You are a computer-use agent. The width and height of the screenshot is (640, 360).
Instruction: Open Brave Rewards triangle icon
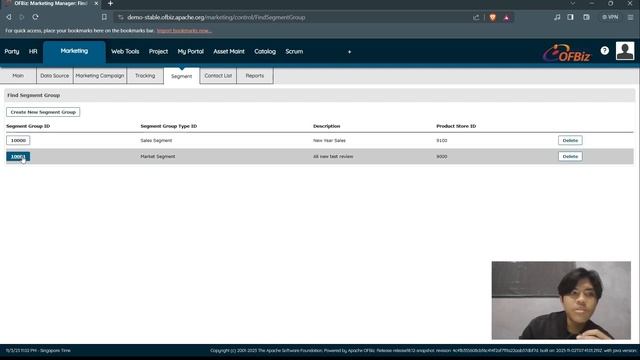click(506, 17)
